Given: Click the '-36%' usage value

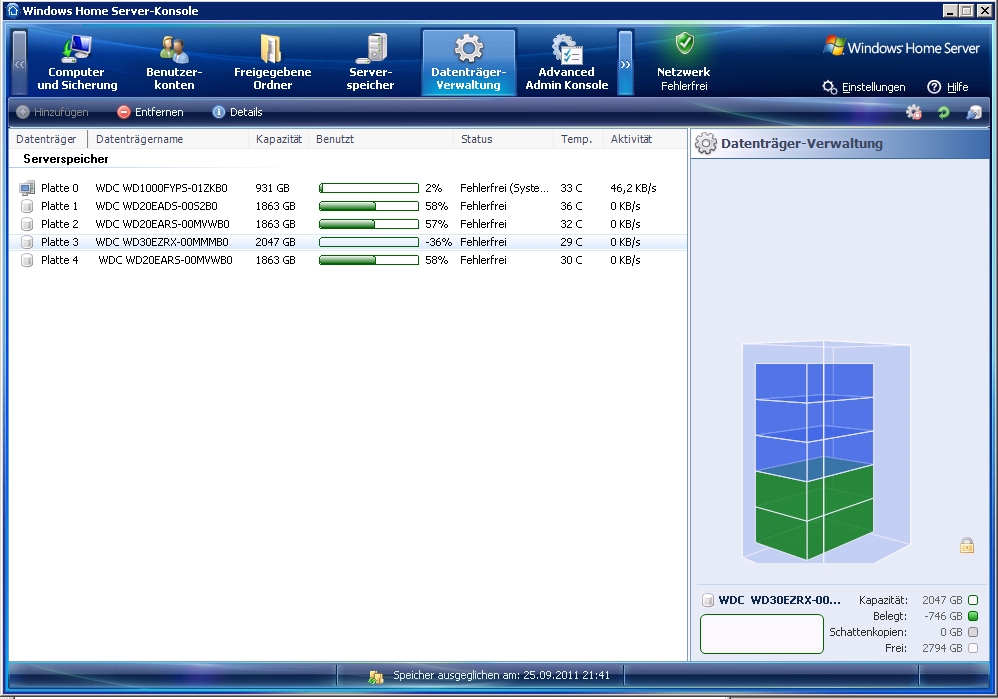Looking at the screenshot, I should [439, 242].
